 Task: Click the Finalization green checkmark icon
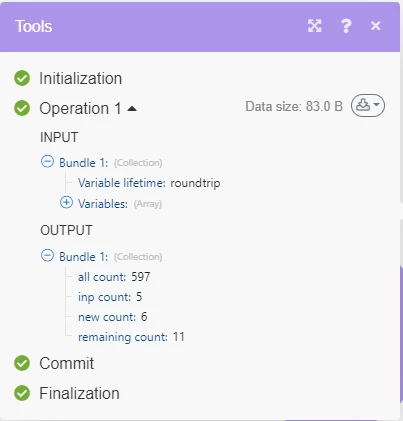22,393
